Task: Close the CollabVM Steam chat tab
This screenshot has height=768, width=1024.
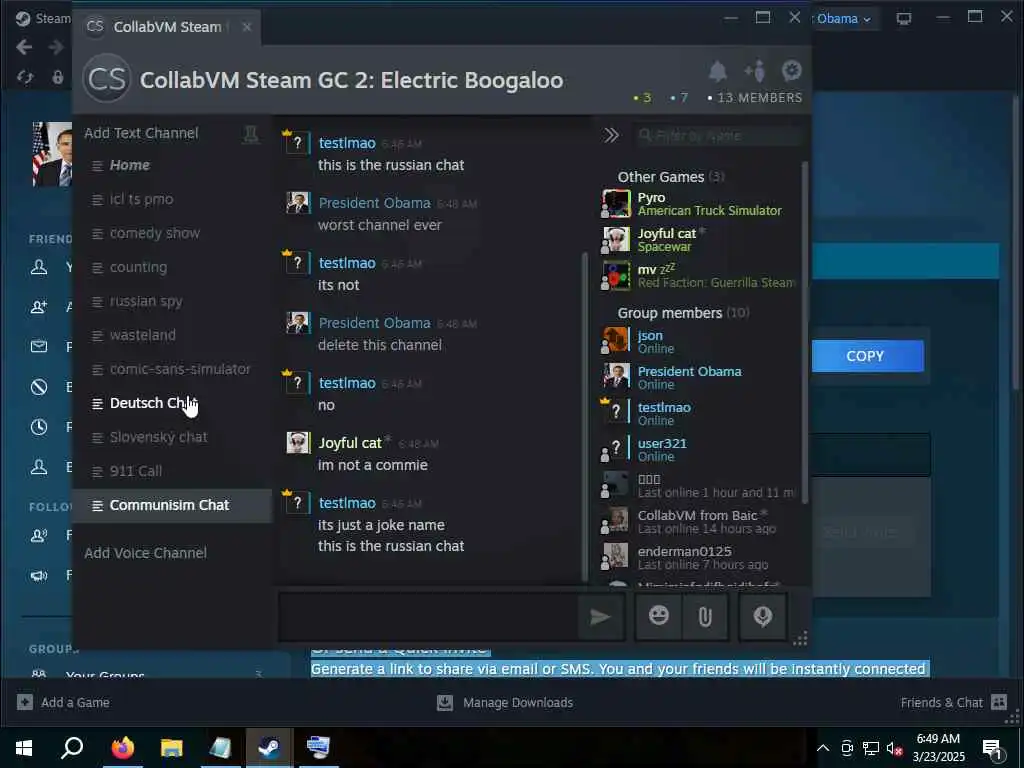Action: 246,27
